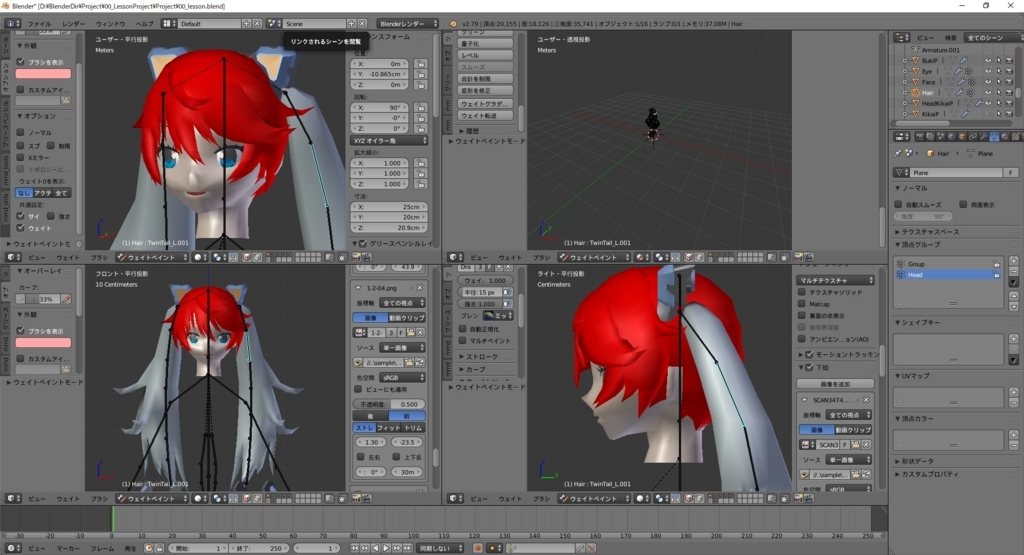The width and height of the screenshot is (1024, 555).
Task: Enable the X Mirror checkbox
Action: (x=21, y=157)
